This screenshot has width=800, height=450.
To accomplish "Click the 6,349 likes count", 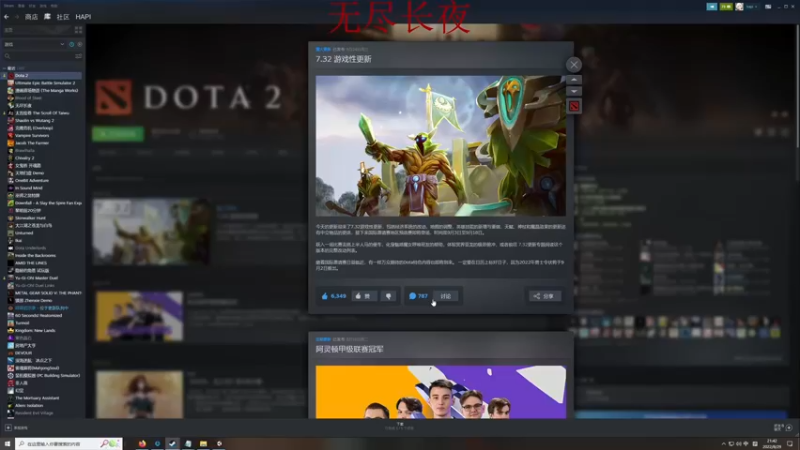I will (x=338, y=296).
